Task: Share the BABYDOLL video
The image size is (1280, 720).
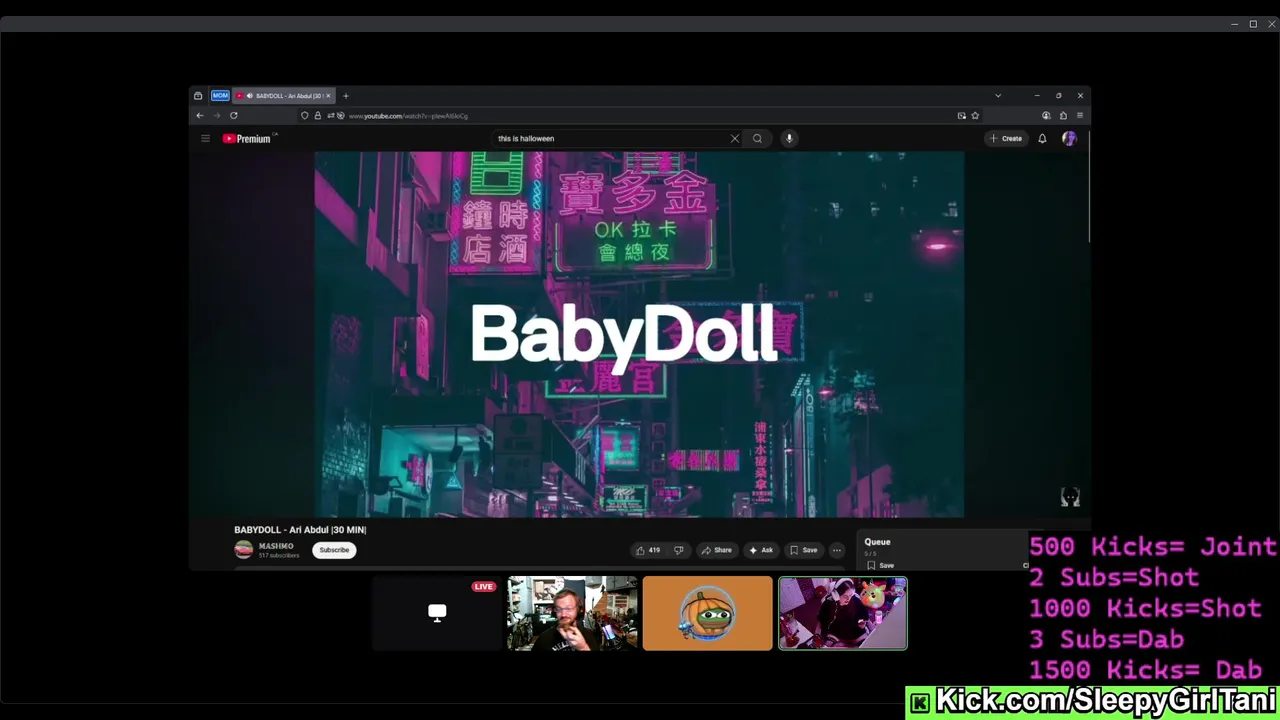Action: pos(716,550)
